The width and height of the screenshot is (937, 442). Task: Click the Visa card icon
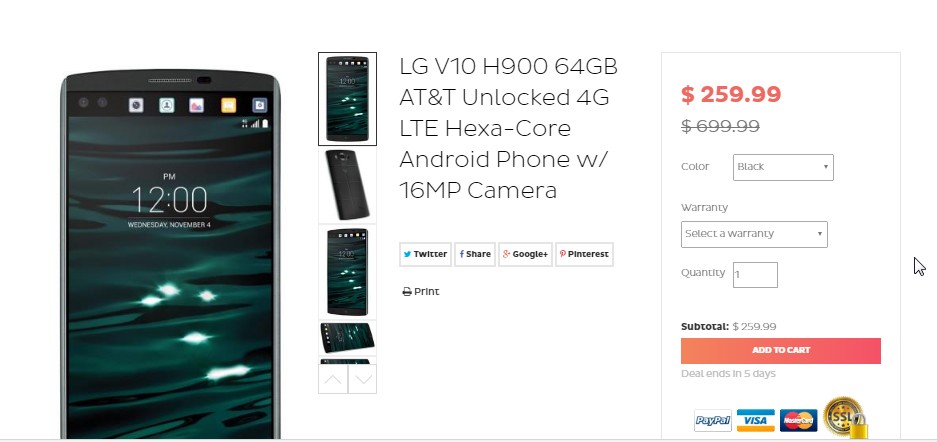tap(755, 420)
